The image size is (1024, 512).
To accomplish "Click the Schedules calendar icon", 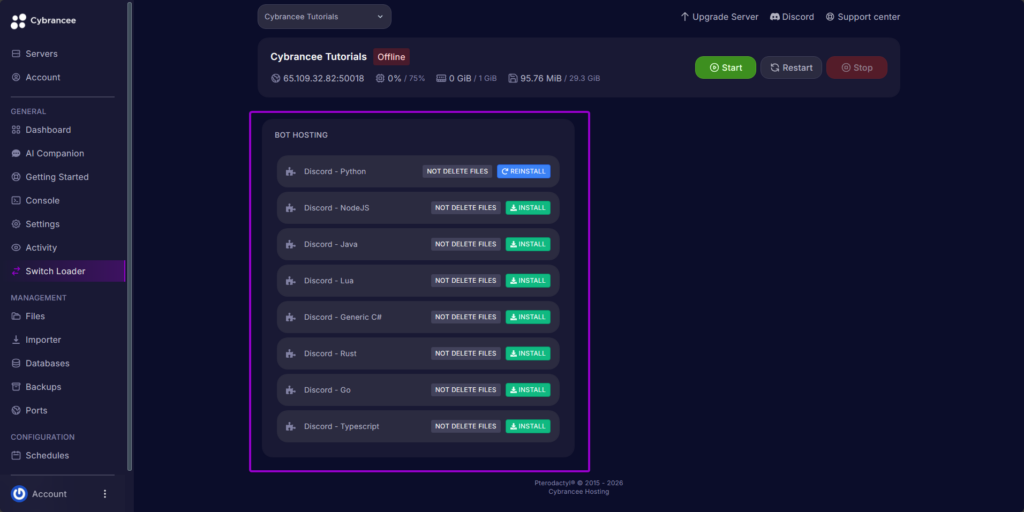I will tap(16, 455).
